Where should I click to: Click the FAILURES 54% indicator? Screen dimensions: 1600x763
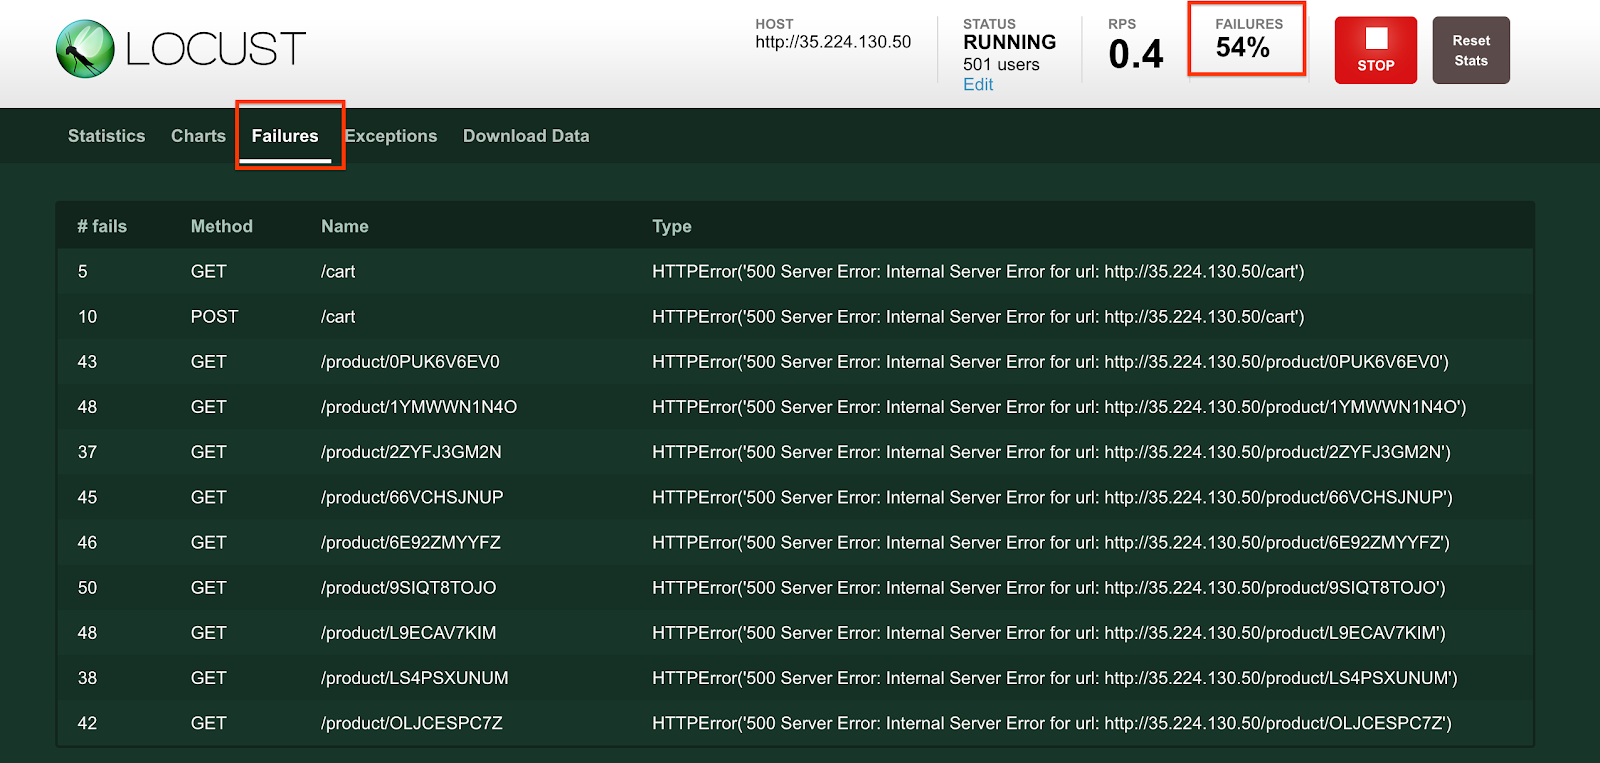pyautogui.click(x=1246, y=40)
